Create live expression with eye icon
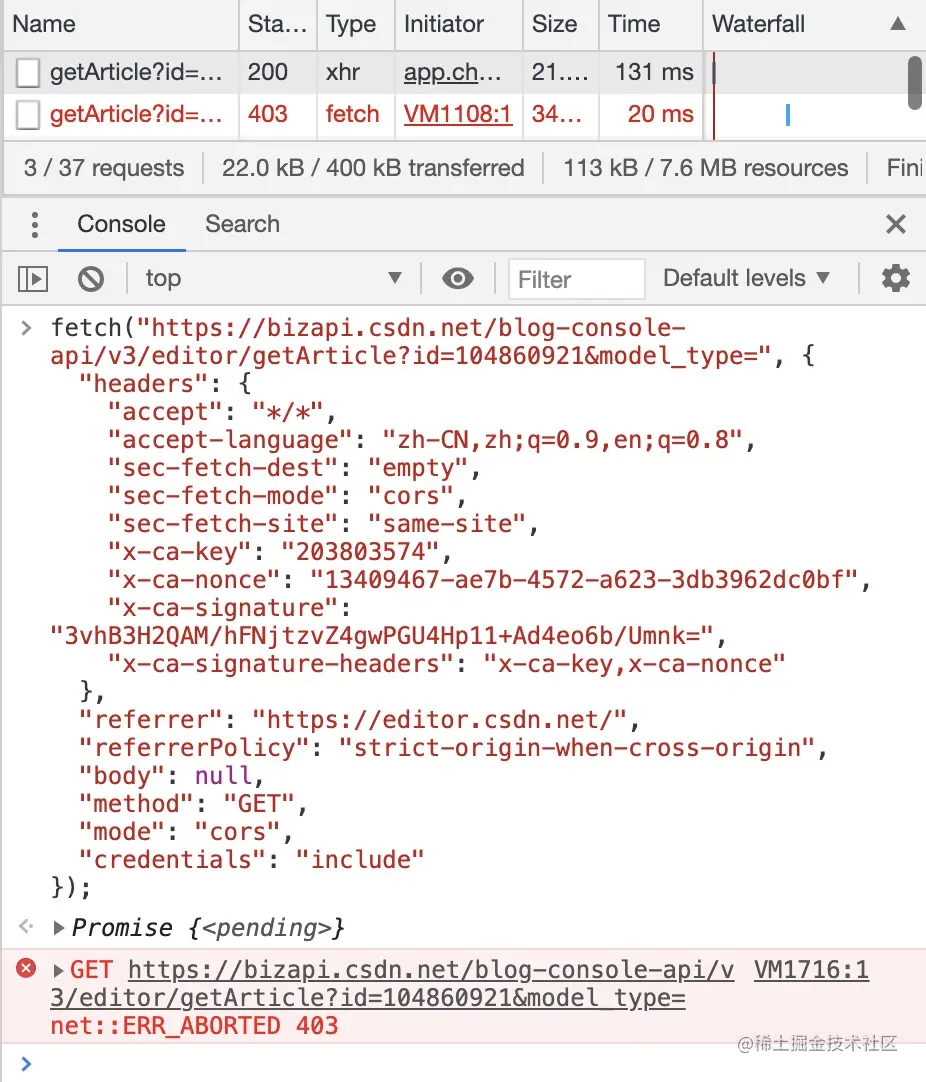The width and height of the screenshot is (926, 1082). [x=457, y=279]
